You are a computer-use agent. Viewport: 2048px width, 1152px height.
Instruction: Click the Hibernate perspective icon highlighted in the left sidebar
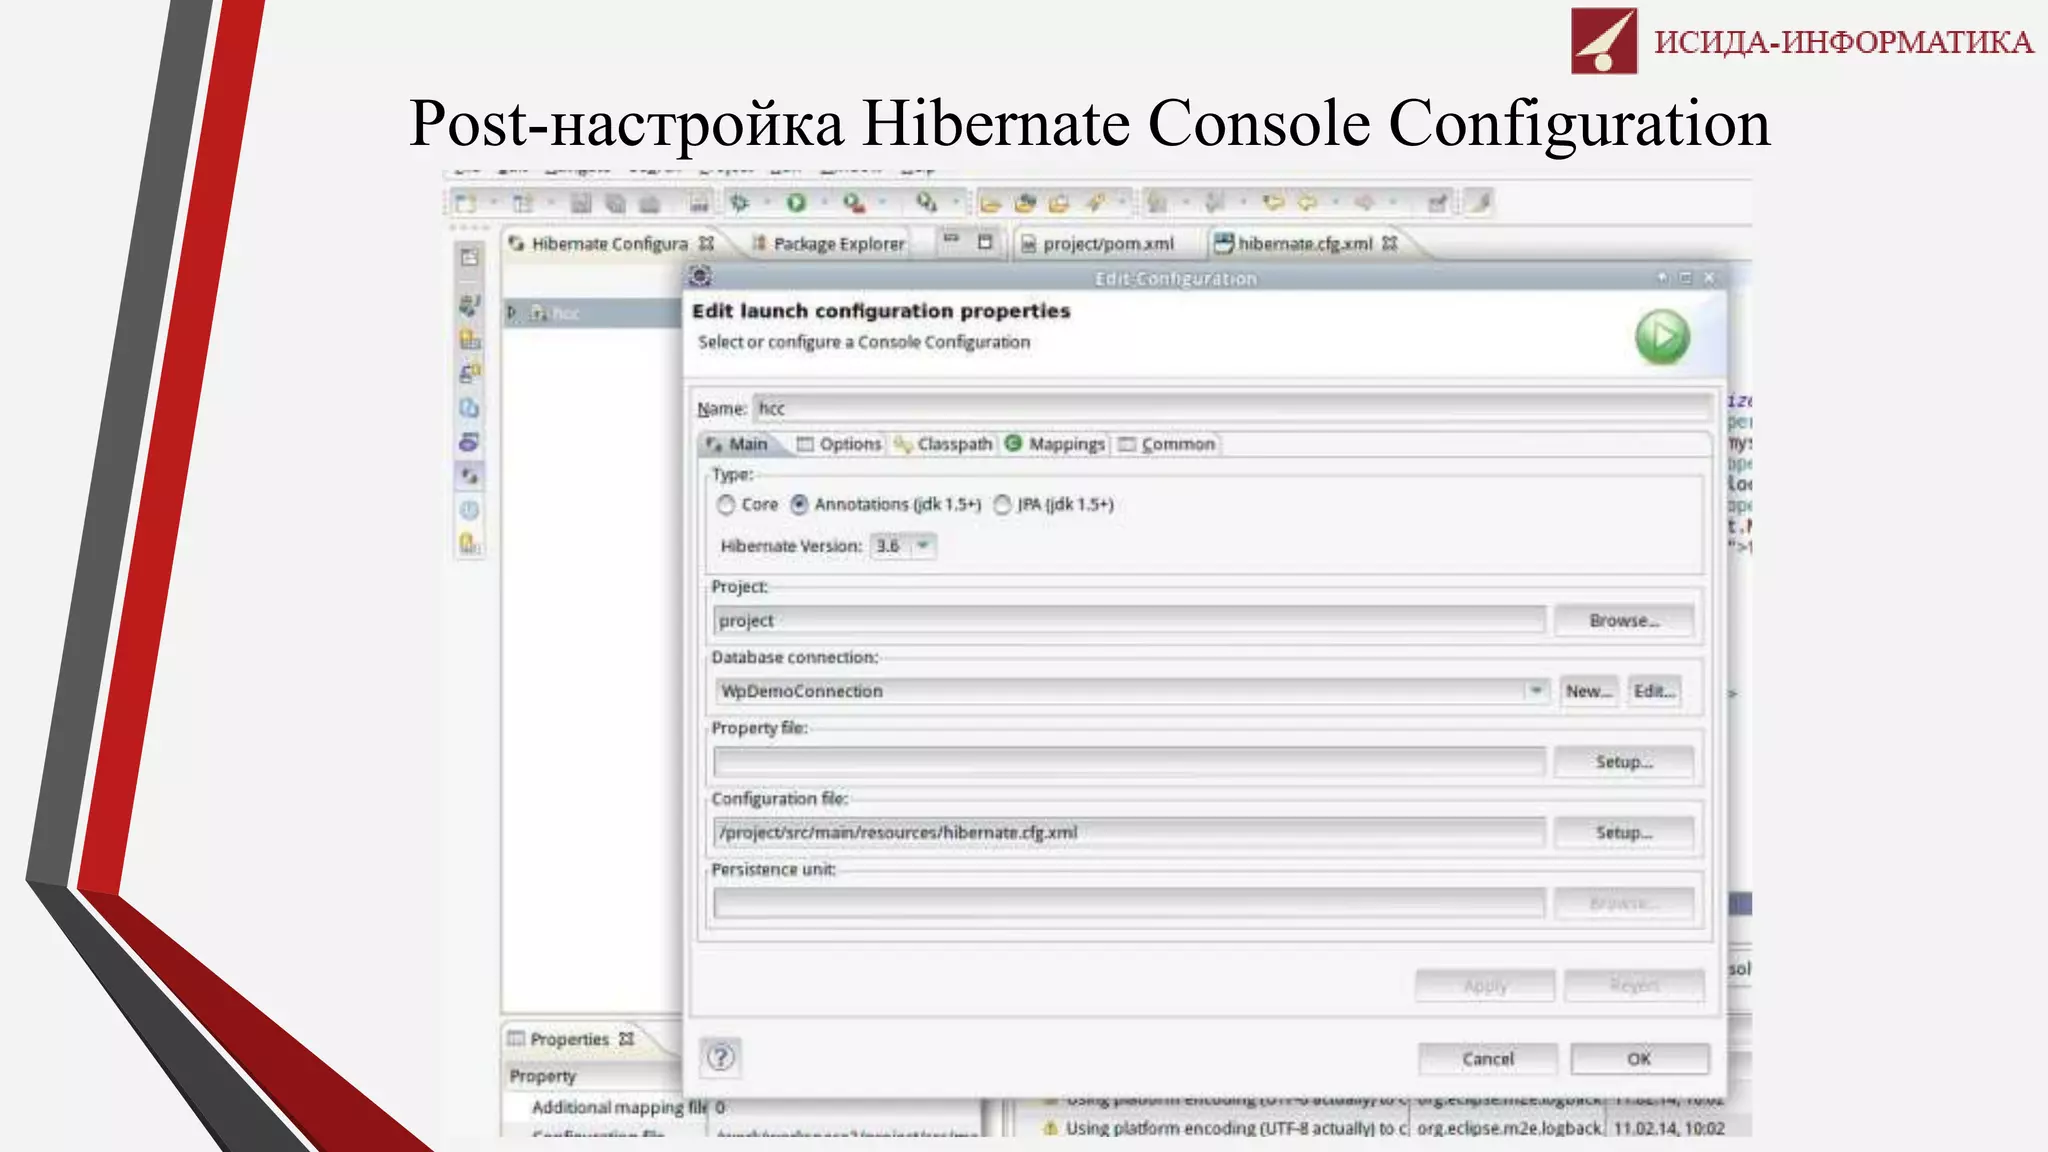pyautogui.click(x=469, y=476)
